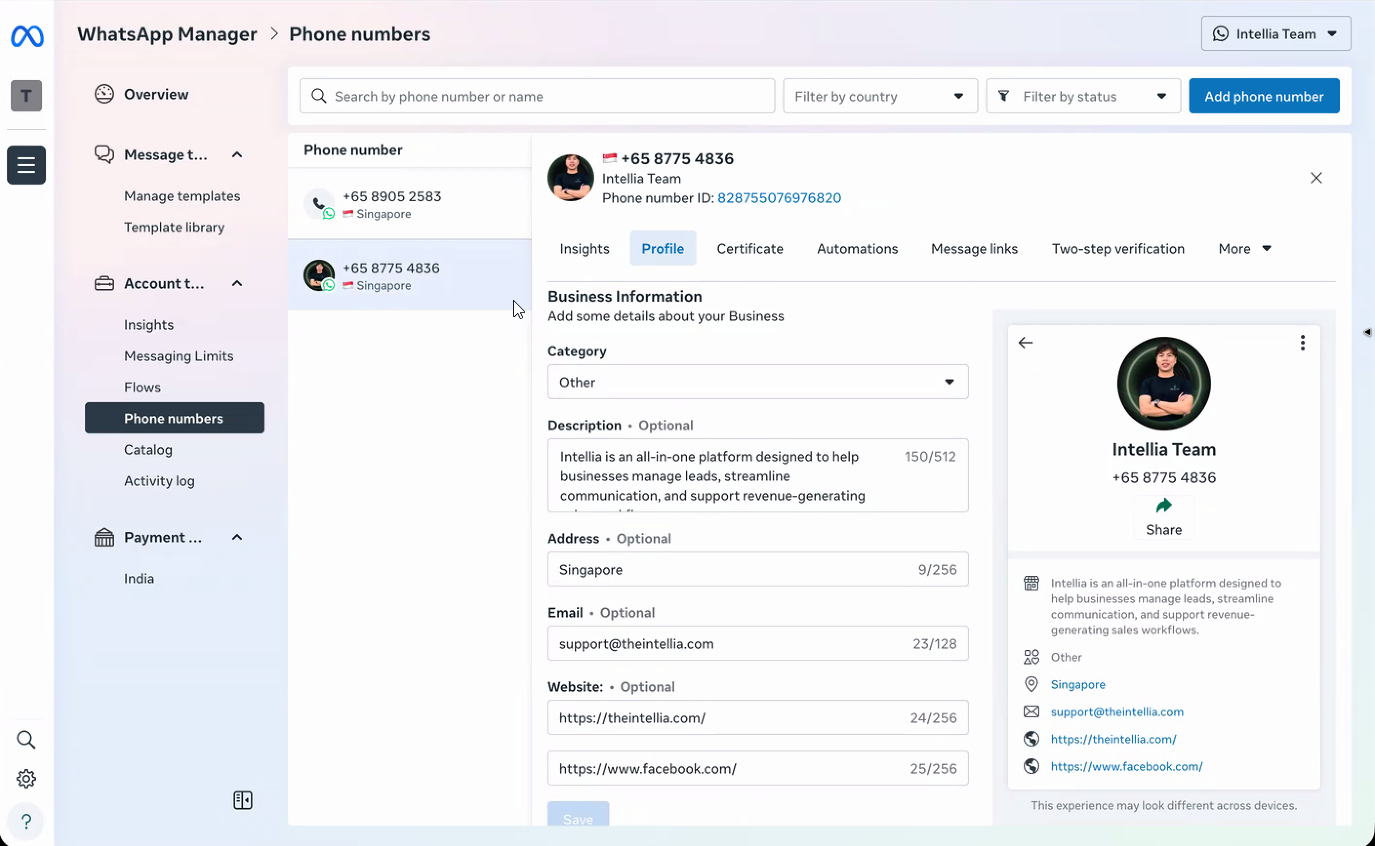Collapse the Message templates section
This screenshot has width=1375, height=846.
237,155
